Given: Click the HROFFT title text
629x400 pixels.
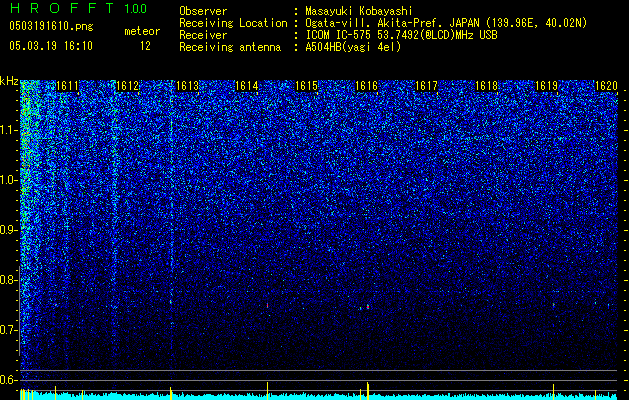Looking at the screenshot, I should click(x=62, y=8).
